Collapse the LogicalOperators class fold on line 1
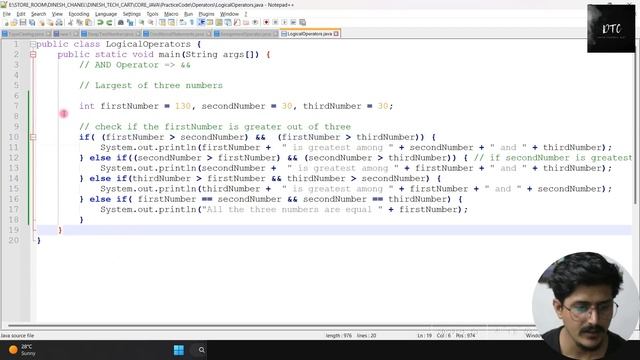This screenshot has height=360, width=640. 33,44
